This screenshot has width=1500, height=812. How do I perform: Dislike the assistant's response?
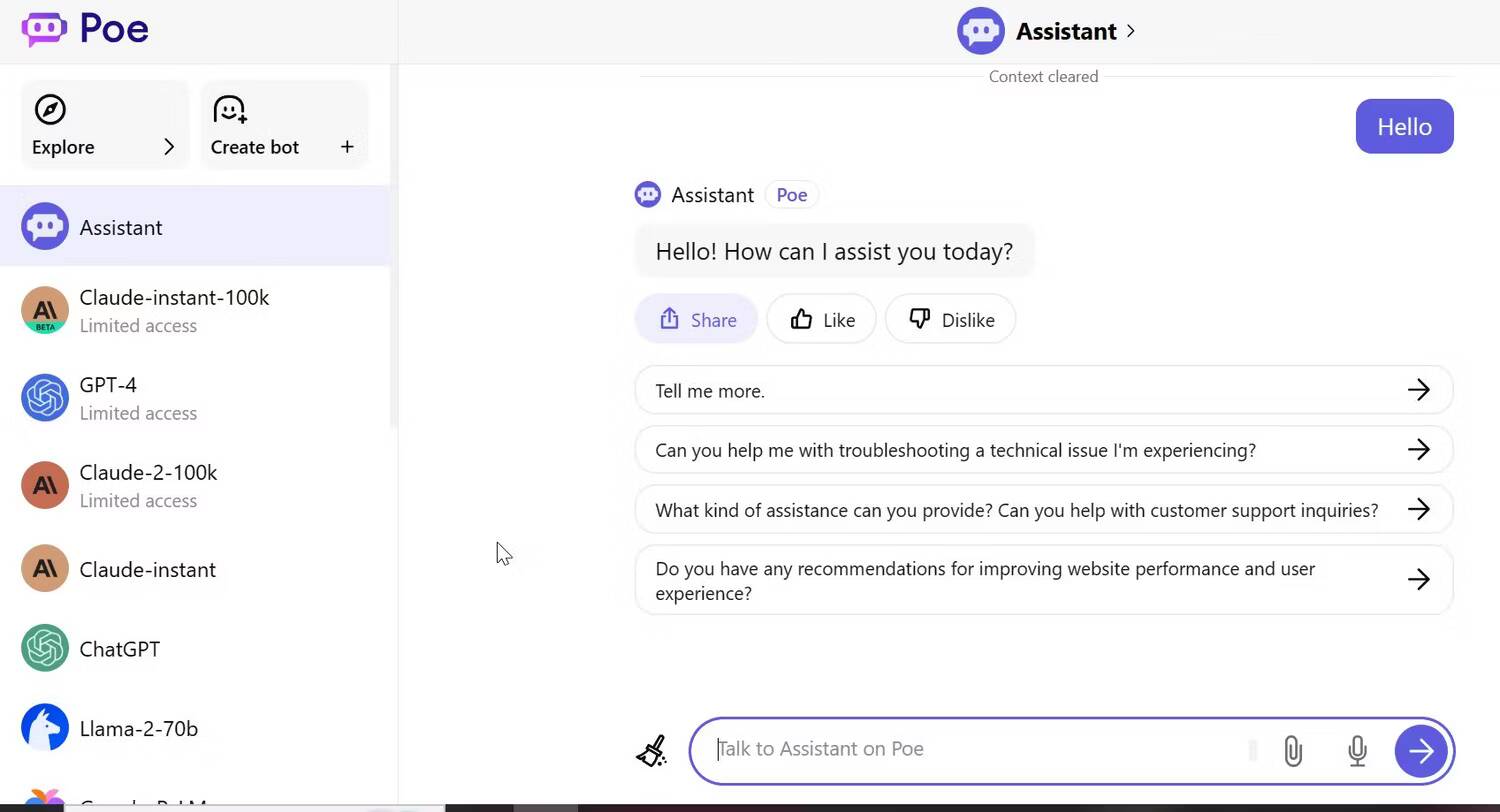tap(950, 320)
